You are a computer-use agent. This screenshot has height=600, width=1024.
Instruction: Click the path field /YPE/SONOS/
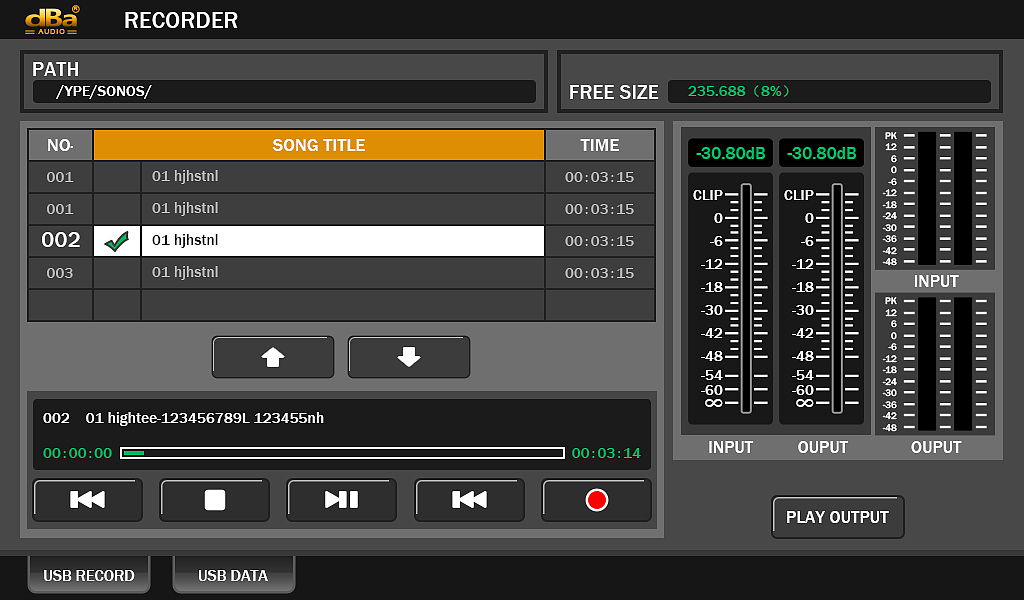click(285, 91)
